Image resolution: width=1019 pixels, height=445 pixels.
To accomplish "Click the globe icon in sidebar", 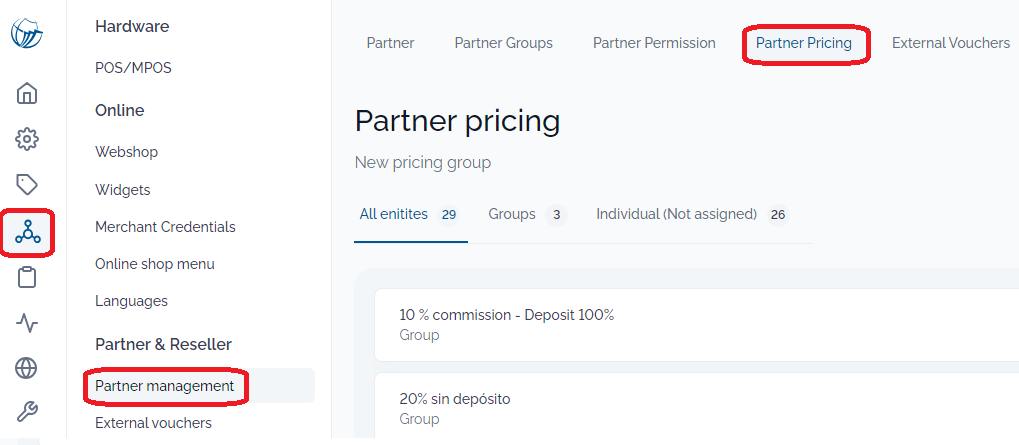I will point(27,368).
